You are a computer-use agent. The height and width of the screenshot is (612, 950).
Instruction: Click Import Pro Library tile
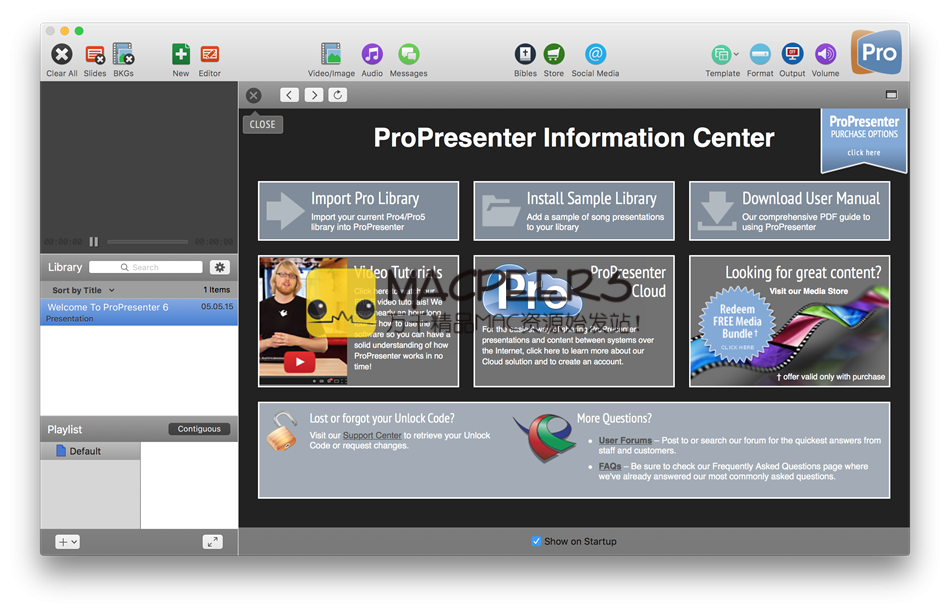click(x=358, y=211)
